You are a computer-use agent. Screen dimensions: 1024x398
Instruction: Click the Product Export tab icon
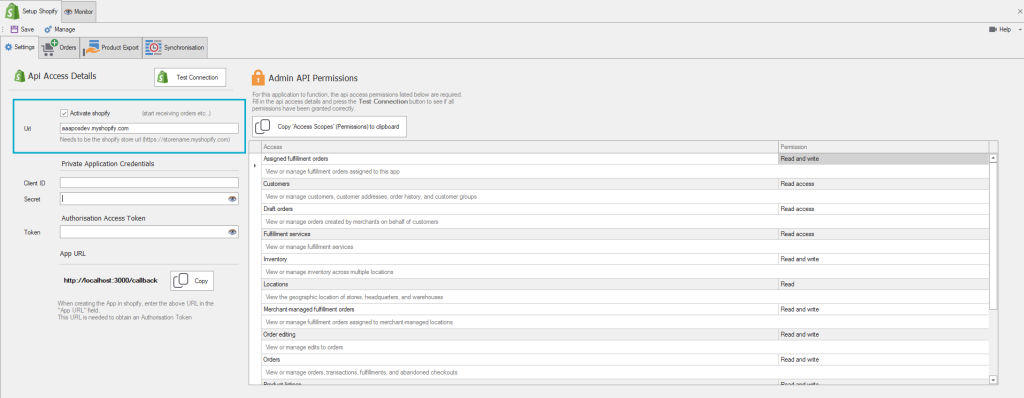click(91, 48)
